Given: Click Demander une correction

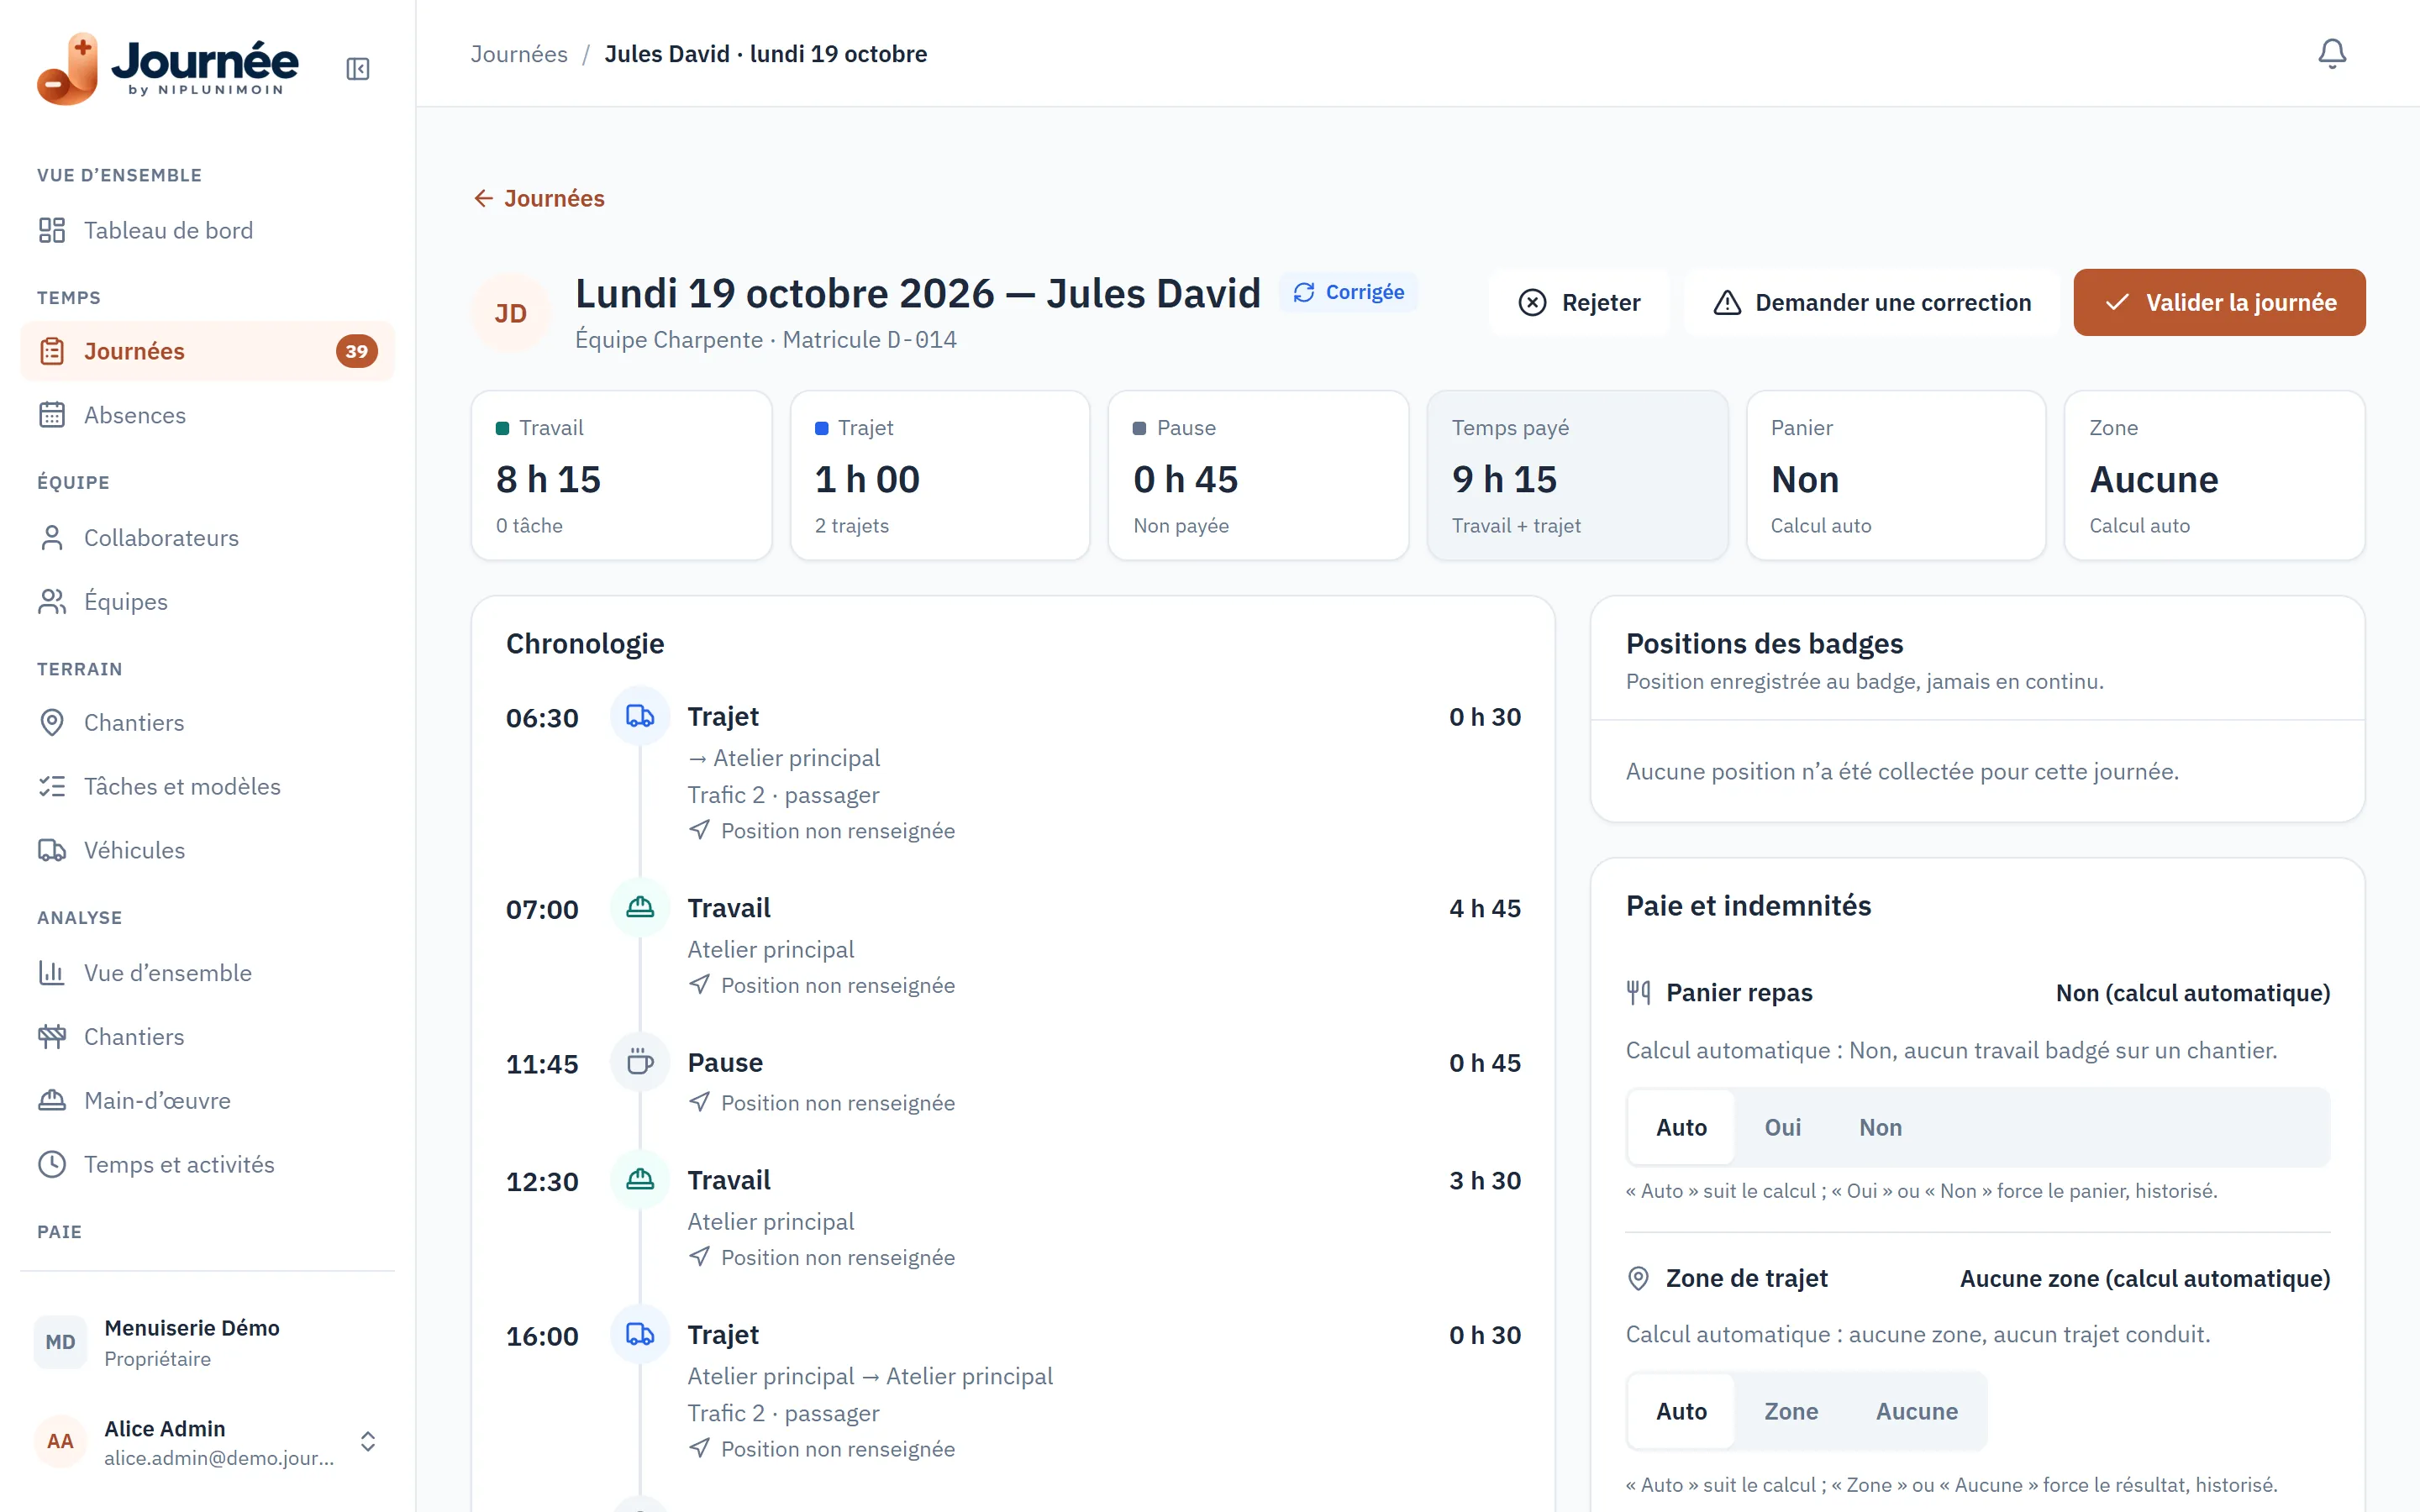Looking at the screenshot, I should [1872, 302].
